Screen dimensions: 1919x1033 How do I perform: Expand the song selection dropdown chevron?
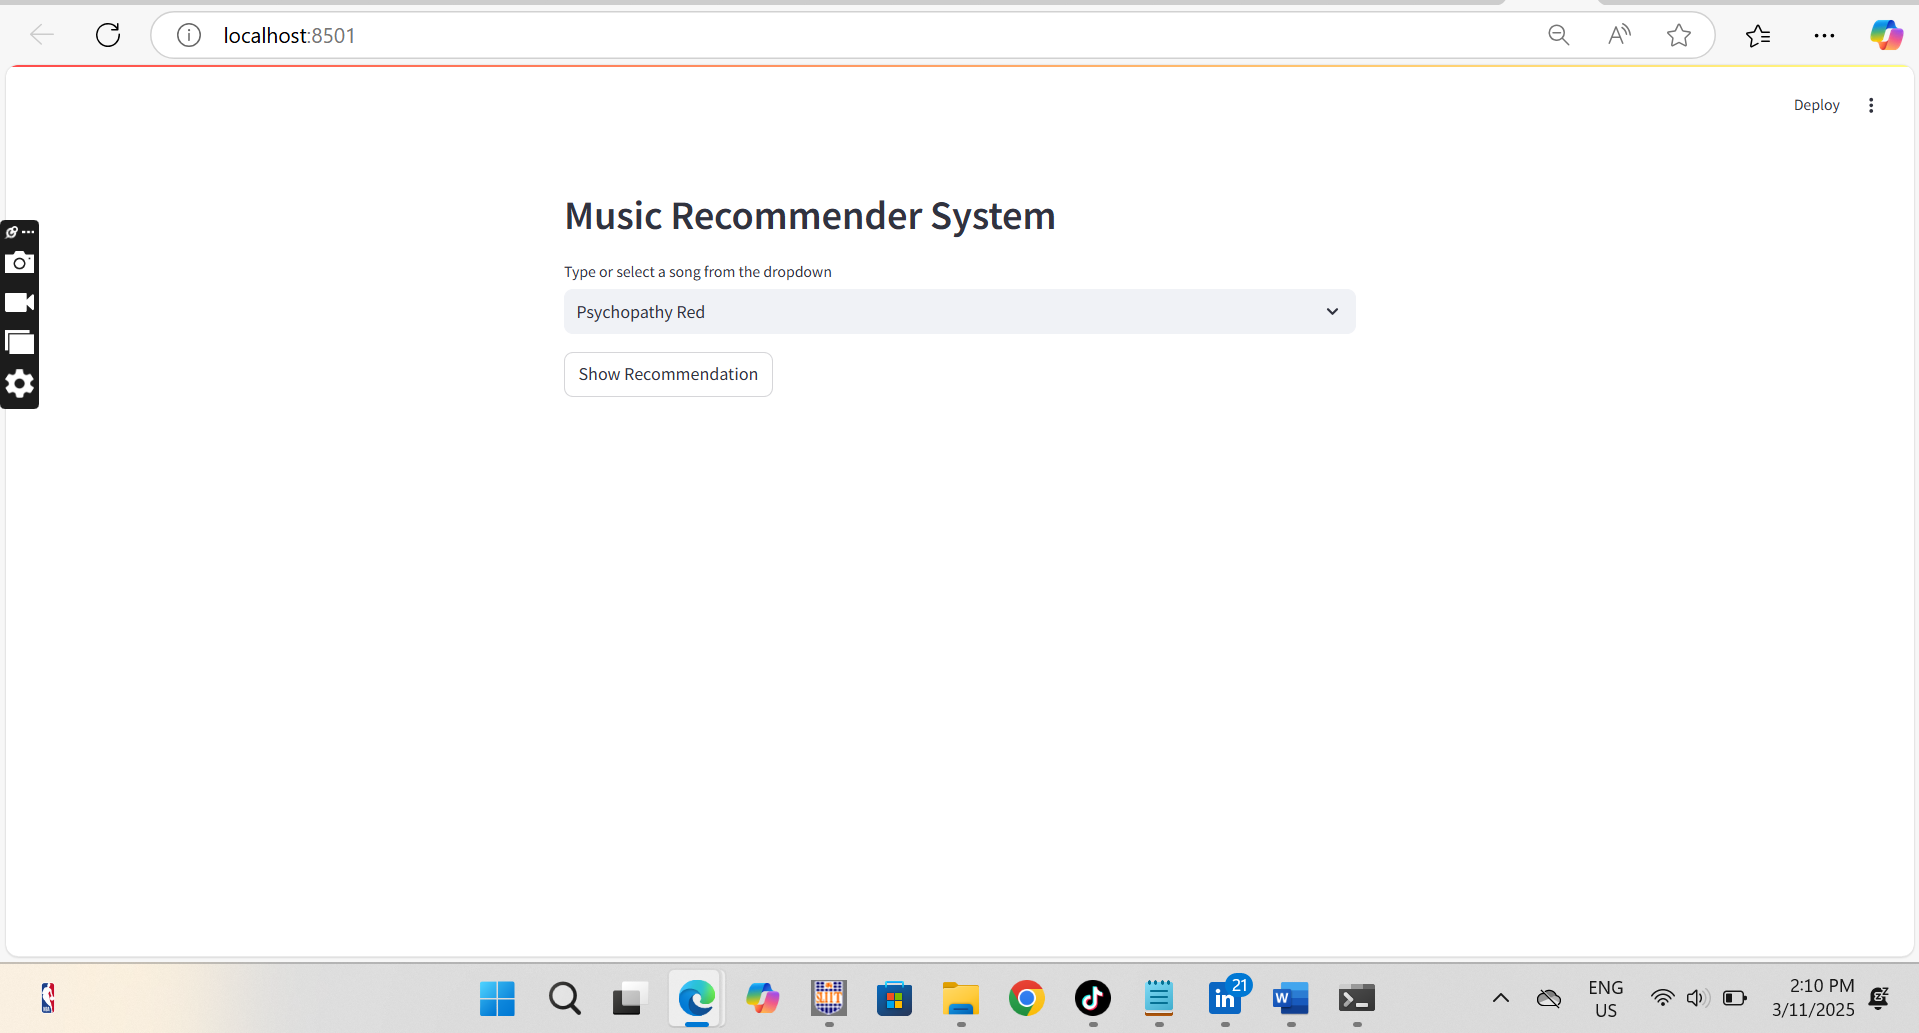[1332, 312]
